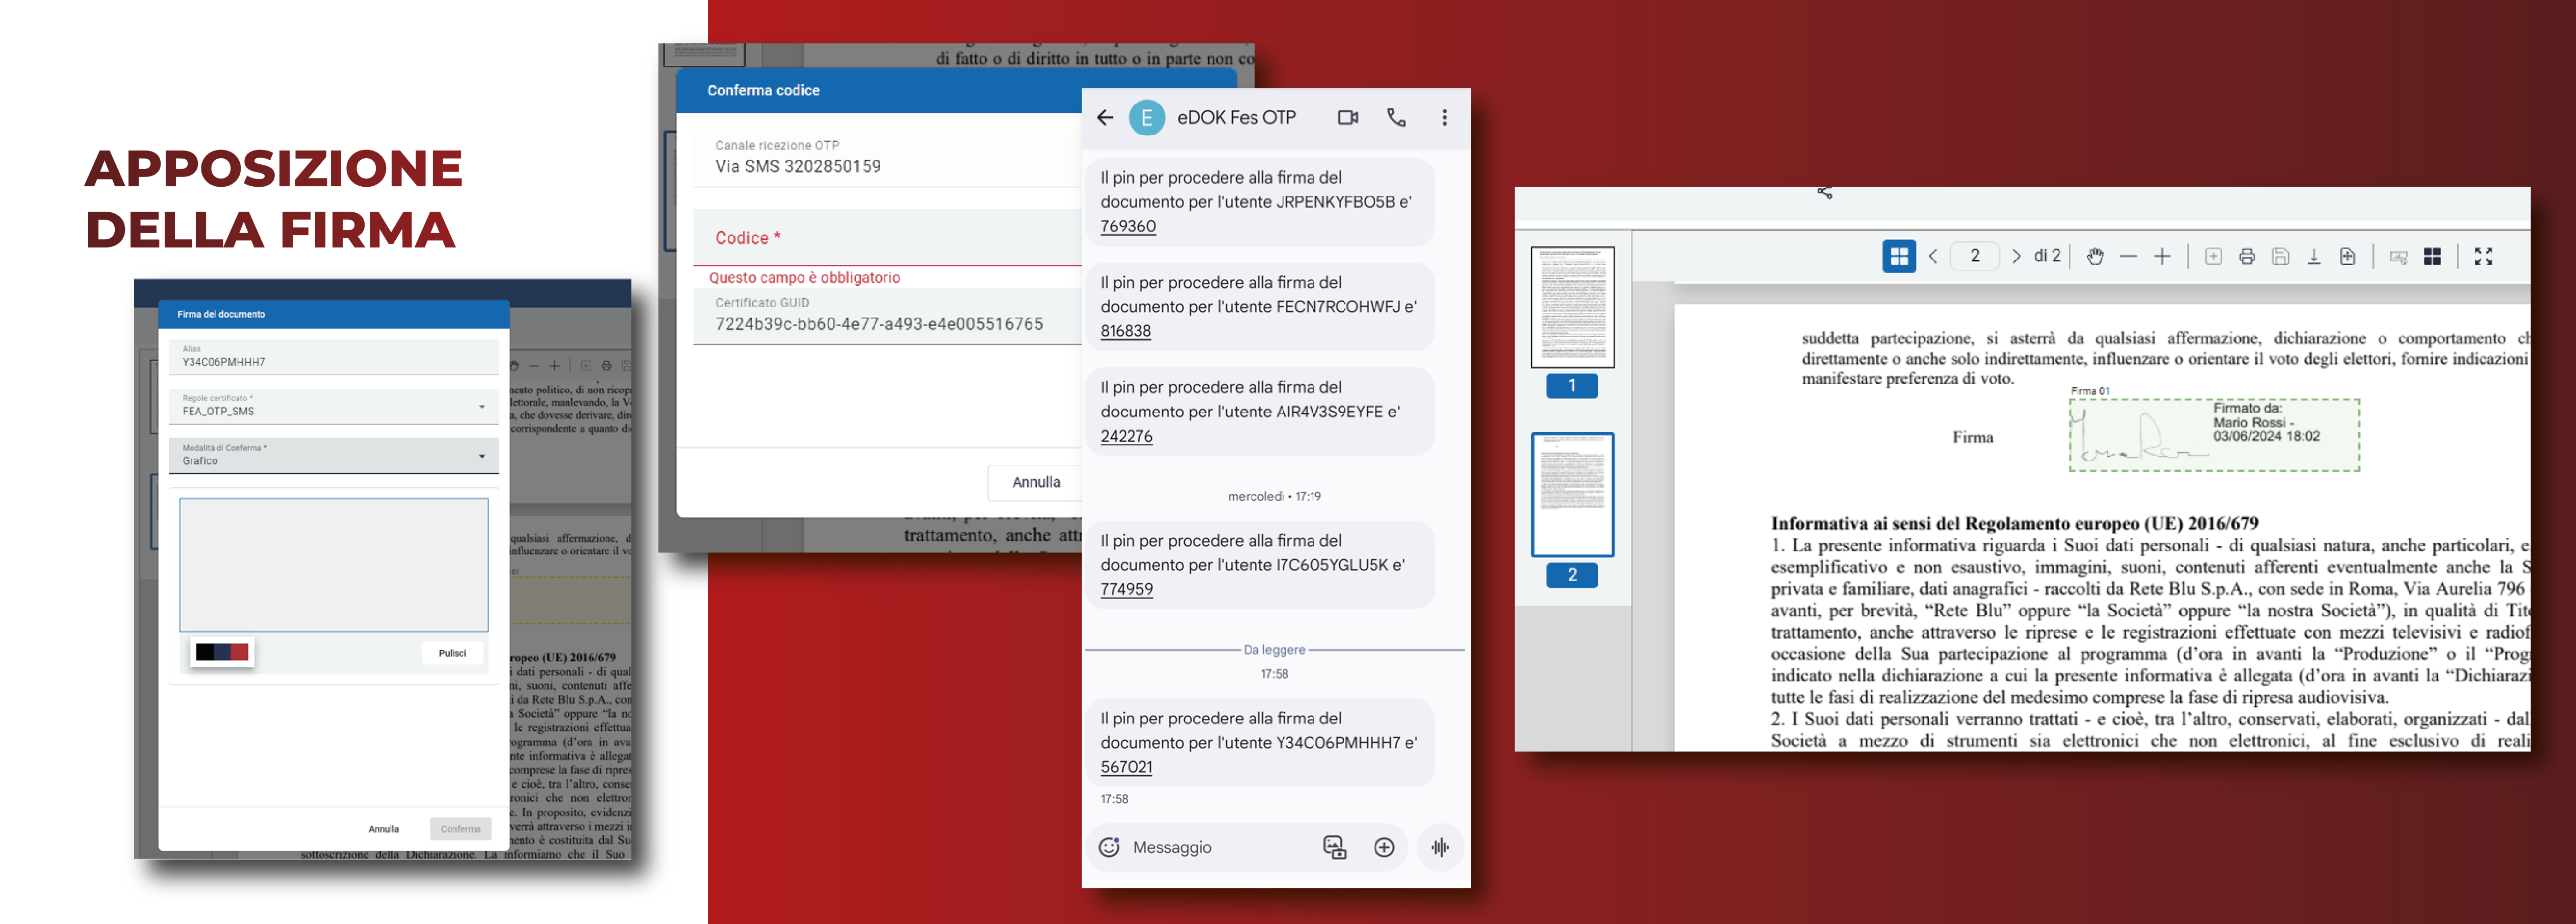Tap the OTP code 816838
2576x924 pixels.
[1125, 331]
